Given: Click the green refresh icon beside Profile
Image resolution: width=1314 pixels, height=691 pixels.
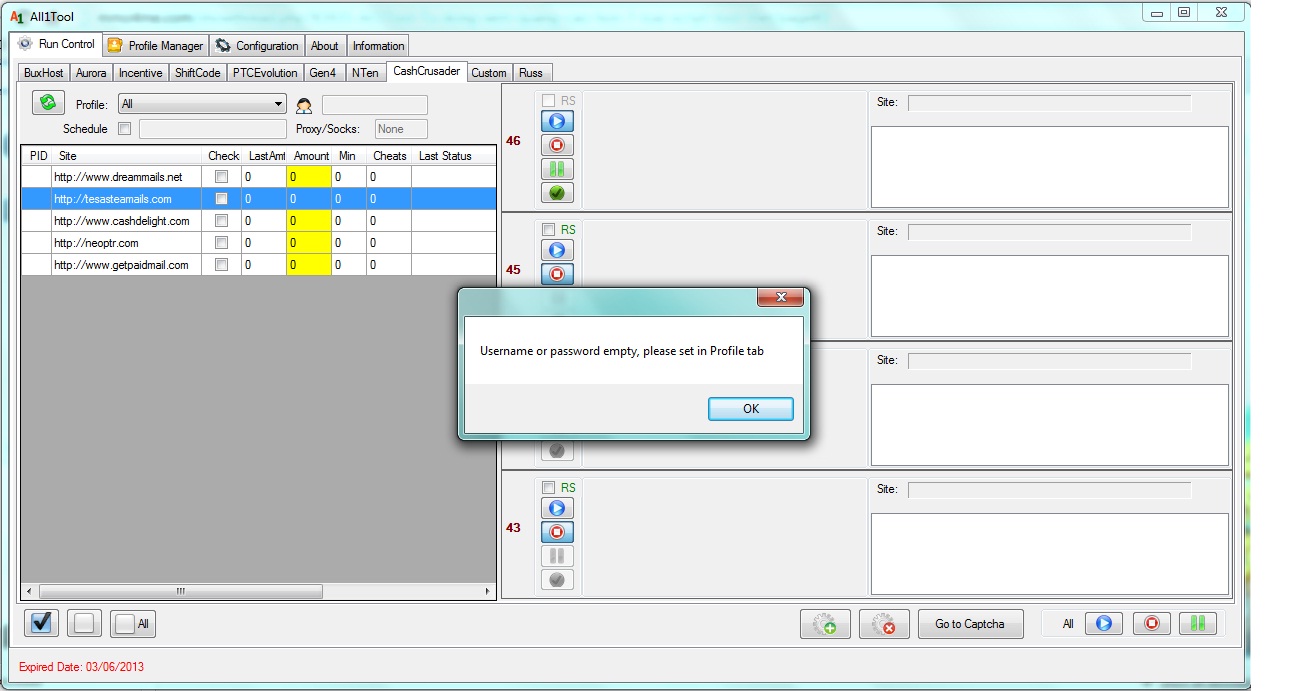Looking at the screenshot, I should pyautogui.click(x=48, y=103).
